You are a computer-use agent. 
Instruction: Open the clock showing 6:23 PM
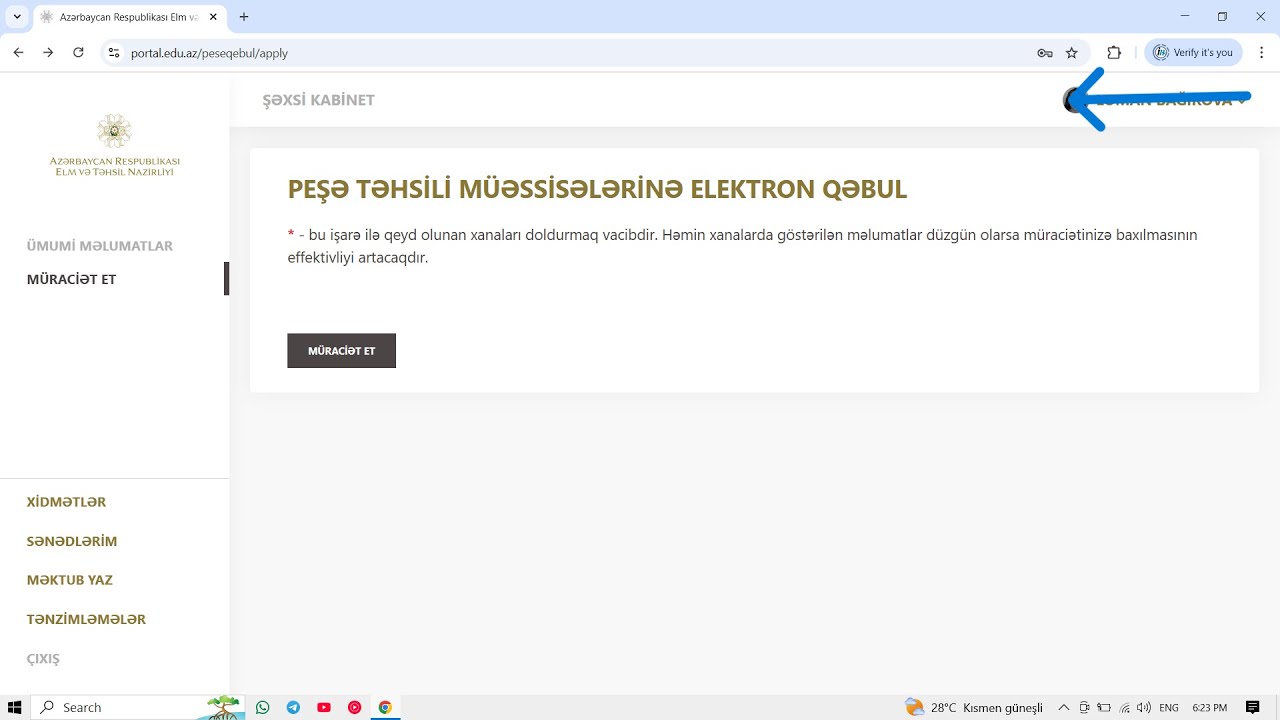pos(1210,707)
